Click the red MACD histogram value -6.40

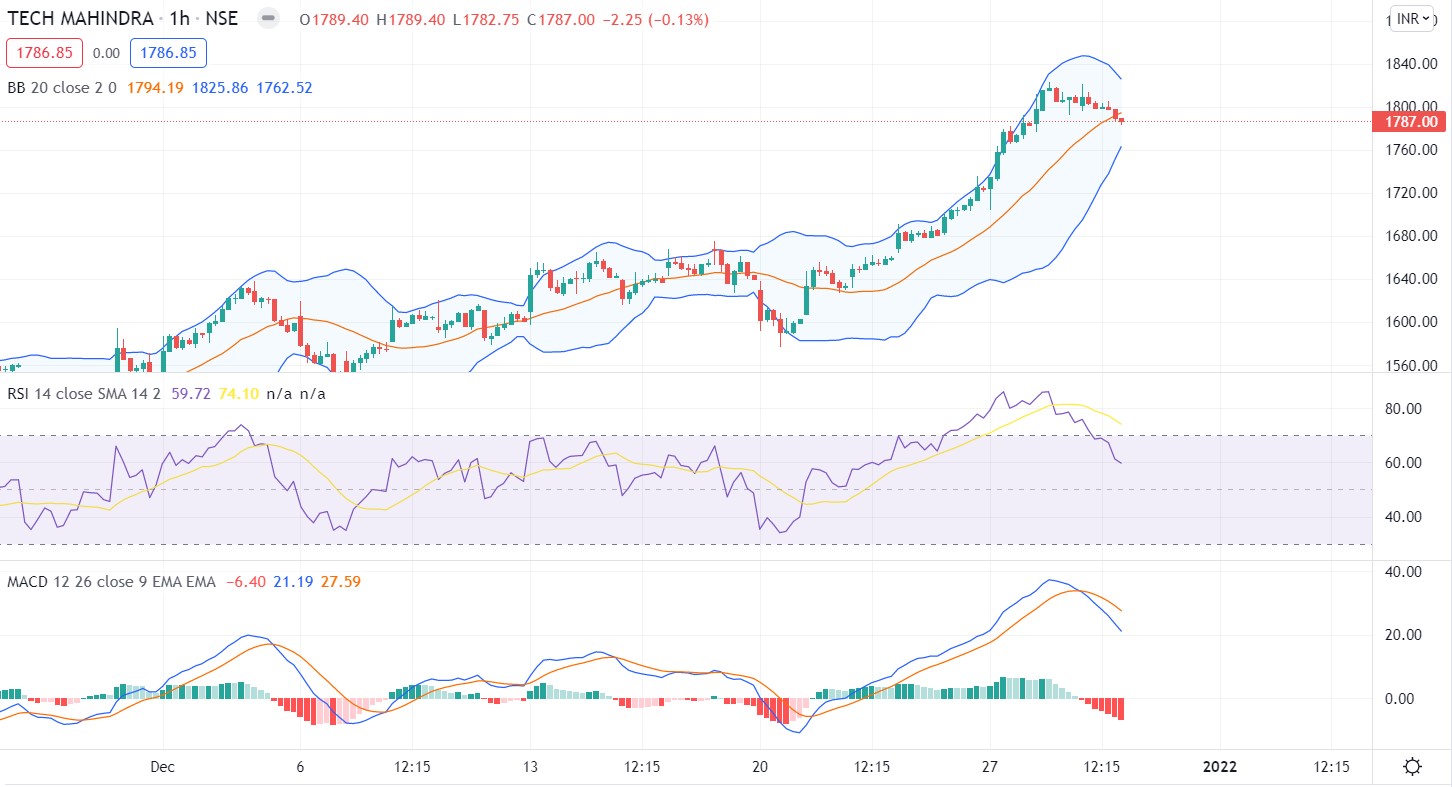tap(246, 582)
